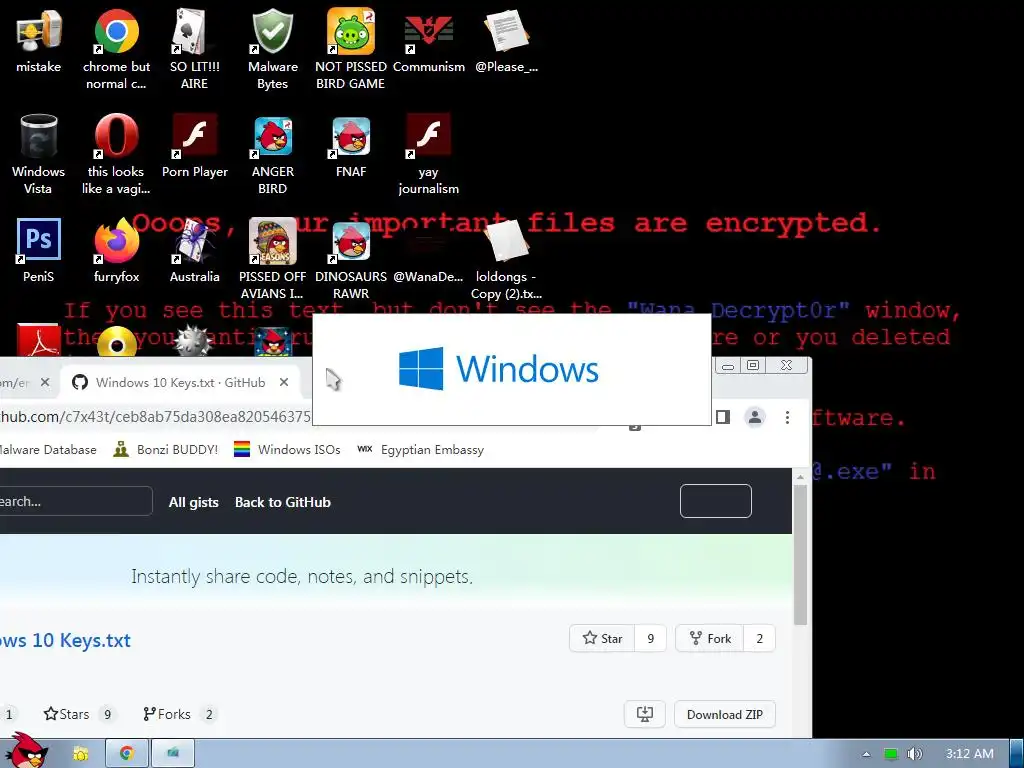Image resolution: width=1024 pixels, height=768 pixels.
Task: Click the green tray status icon
Action: [x=891, y=754]
